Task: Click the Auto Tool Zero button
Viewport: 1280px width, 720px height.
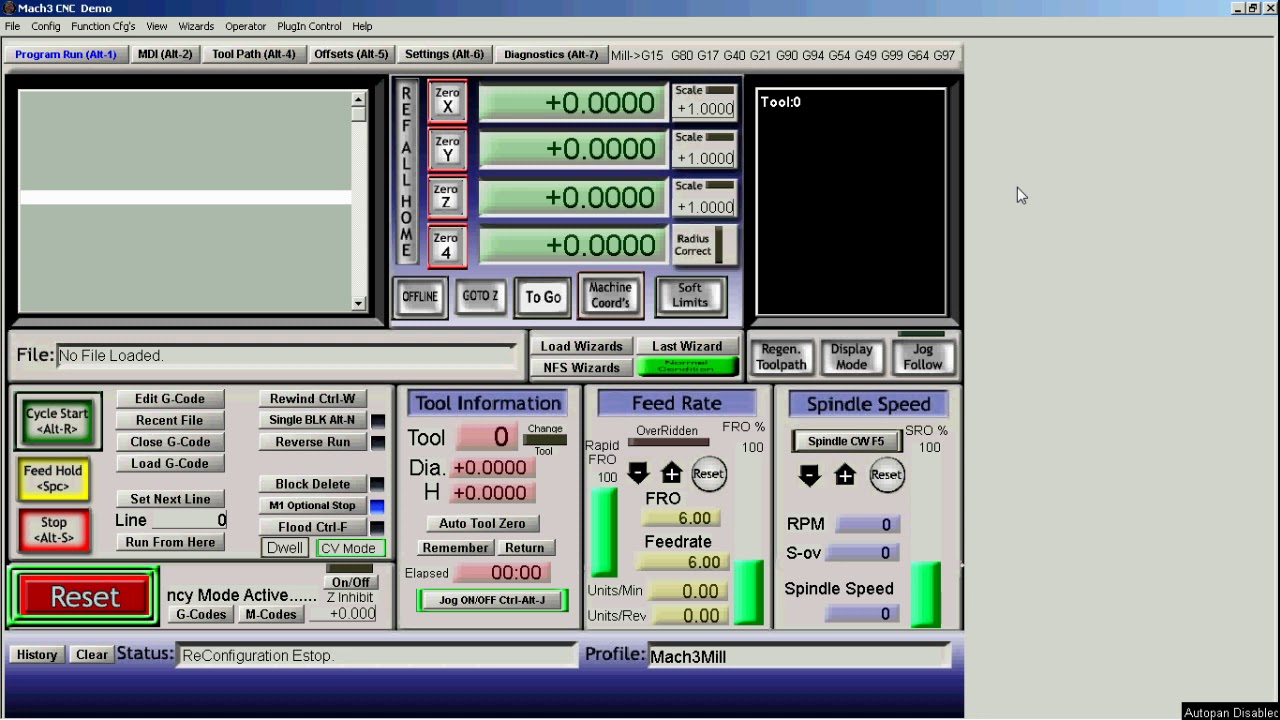Action: 482,523
